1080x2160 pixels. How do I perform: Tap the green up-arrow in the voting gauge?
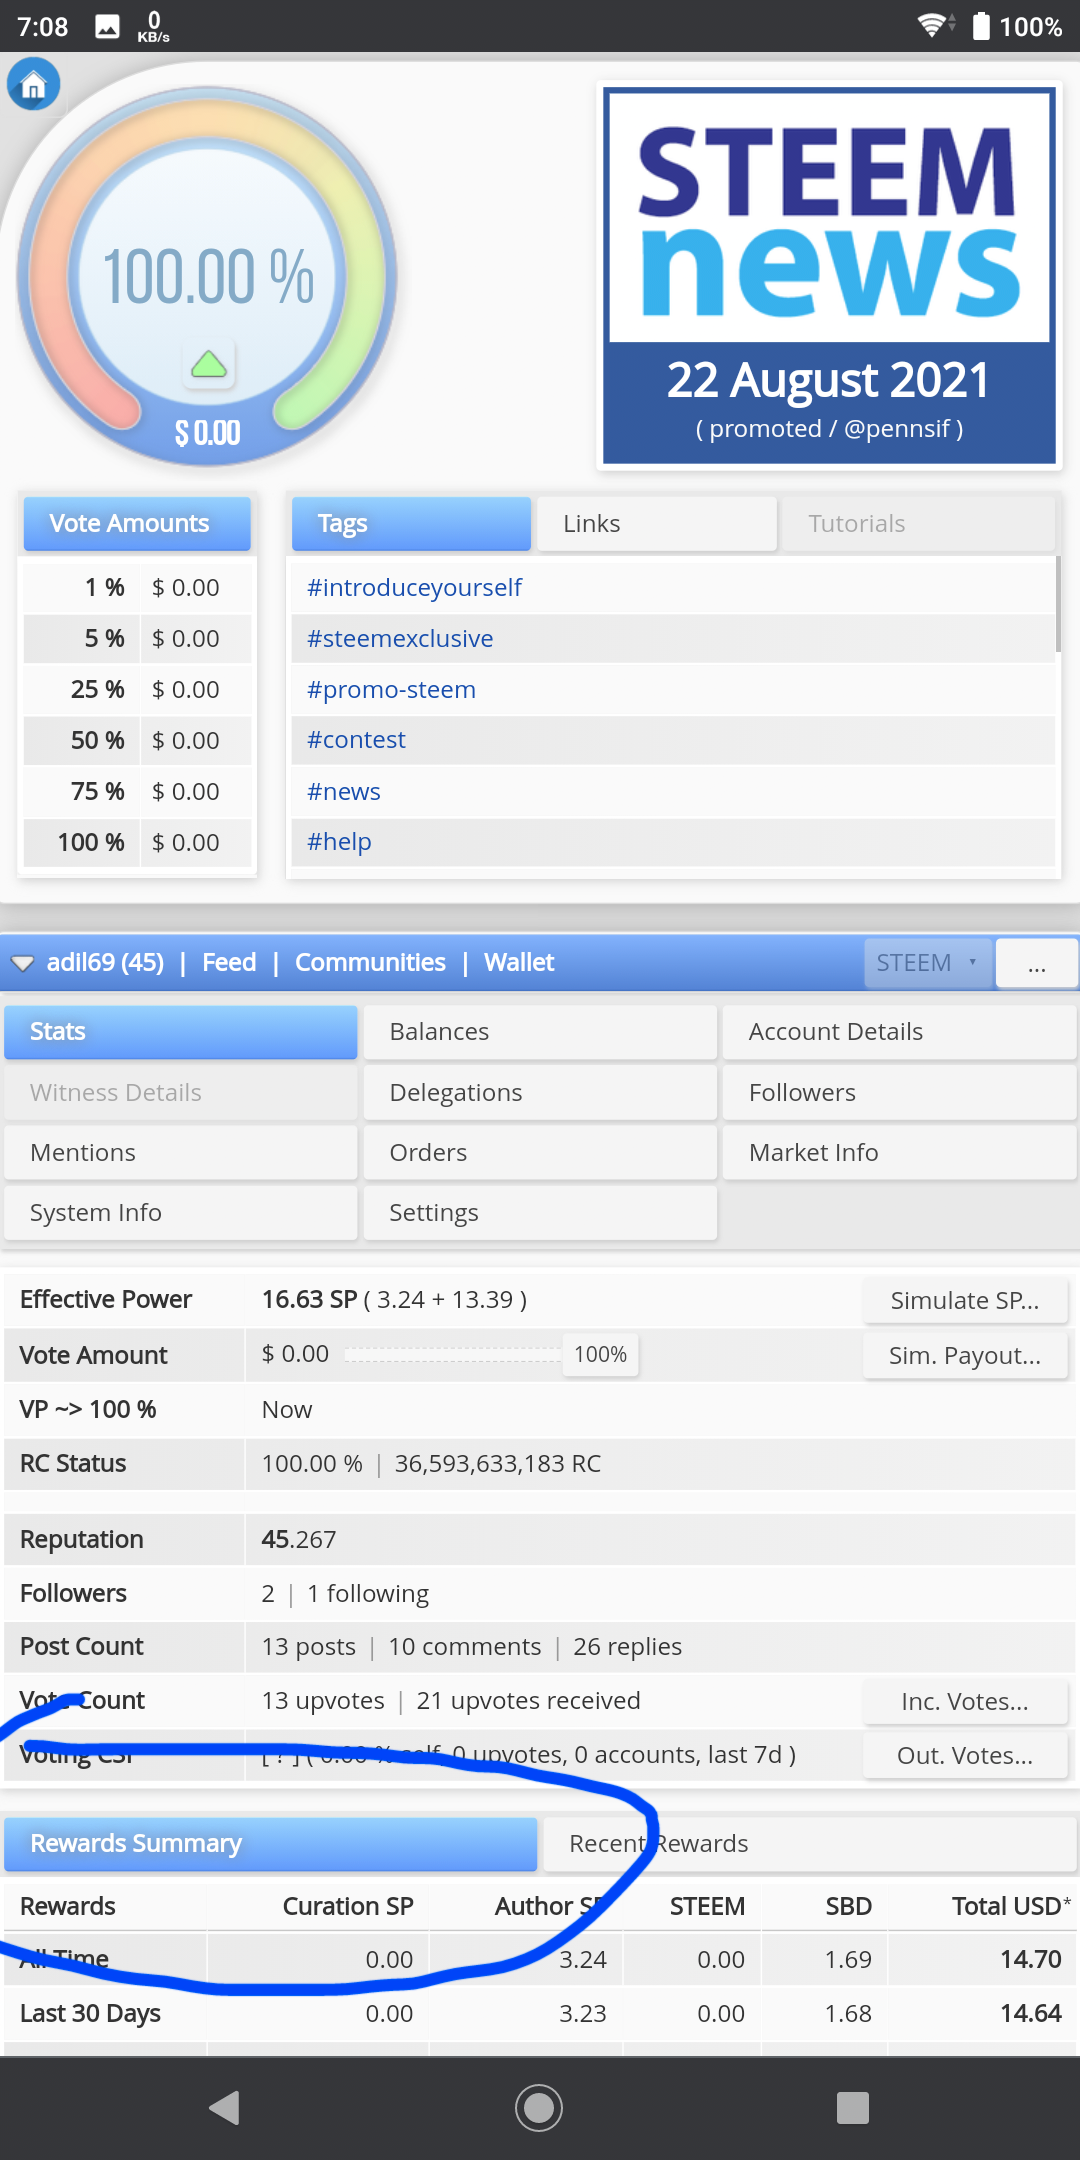208,364
